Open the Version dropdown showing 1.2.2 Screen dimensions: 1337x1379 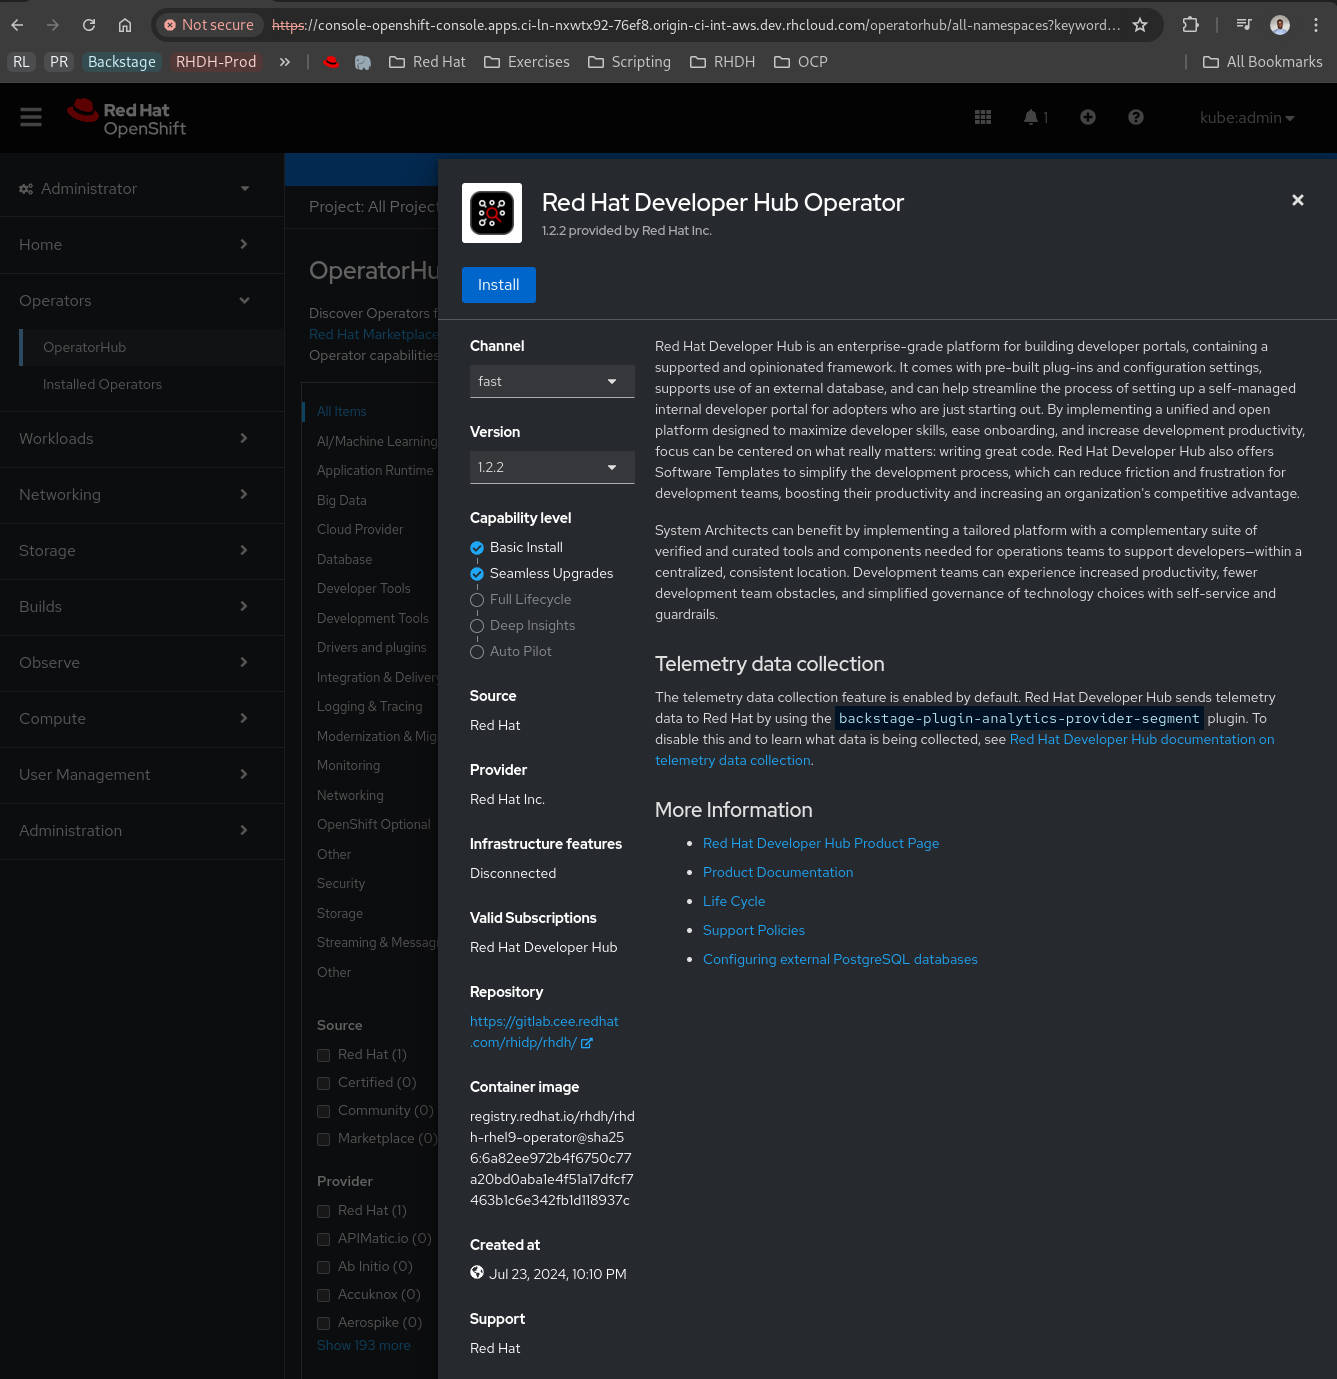[x=552, y=467]
